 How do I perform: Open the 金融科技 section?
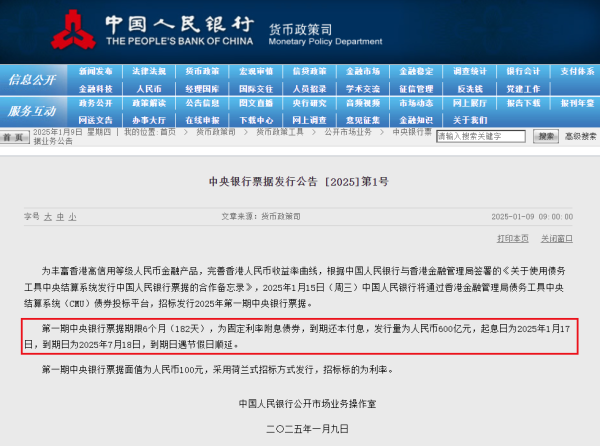coord(96,89)
